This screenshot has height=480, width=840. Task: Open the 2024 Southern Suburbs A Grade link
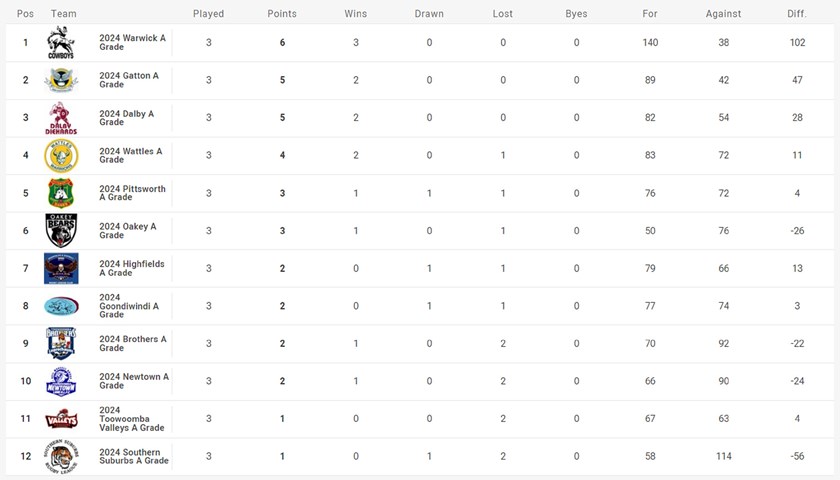tap(134, 456)
